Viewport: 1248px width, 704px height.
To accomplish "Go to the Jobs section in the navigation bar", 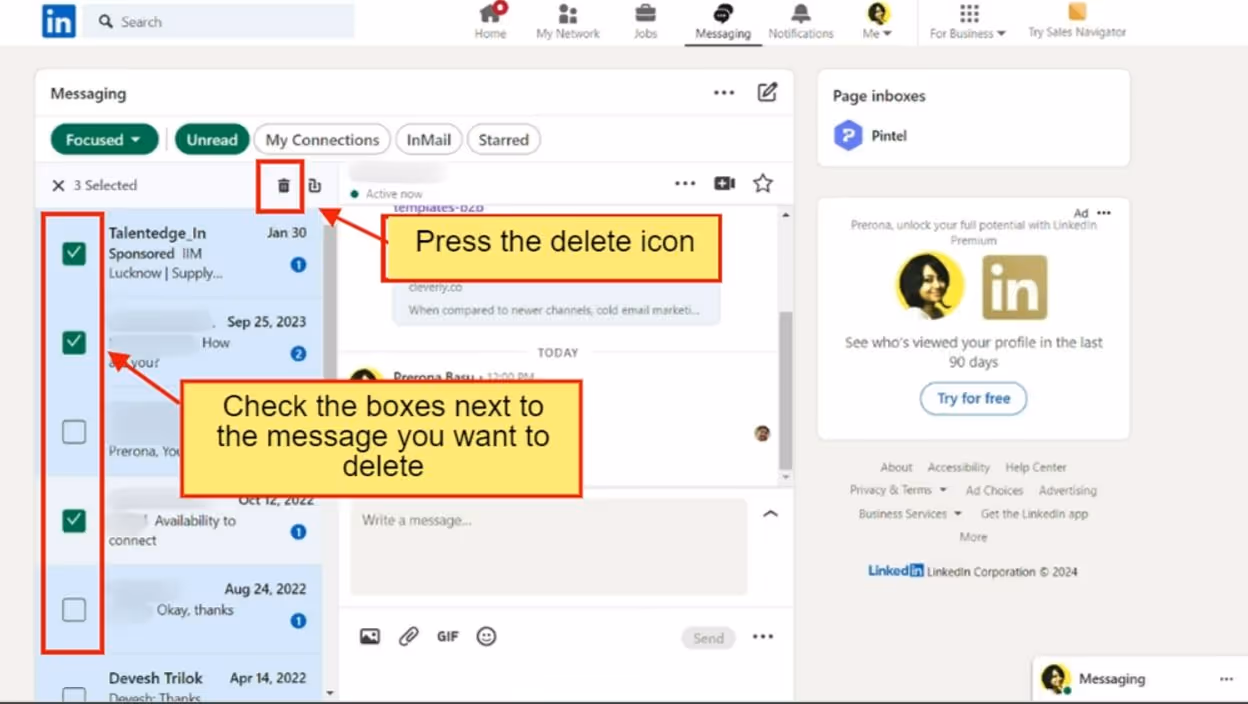I will click(x=645, y=20).
